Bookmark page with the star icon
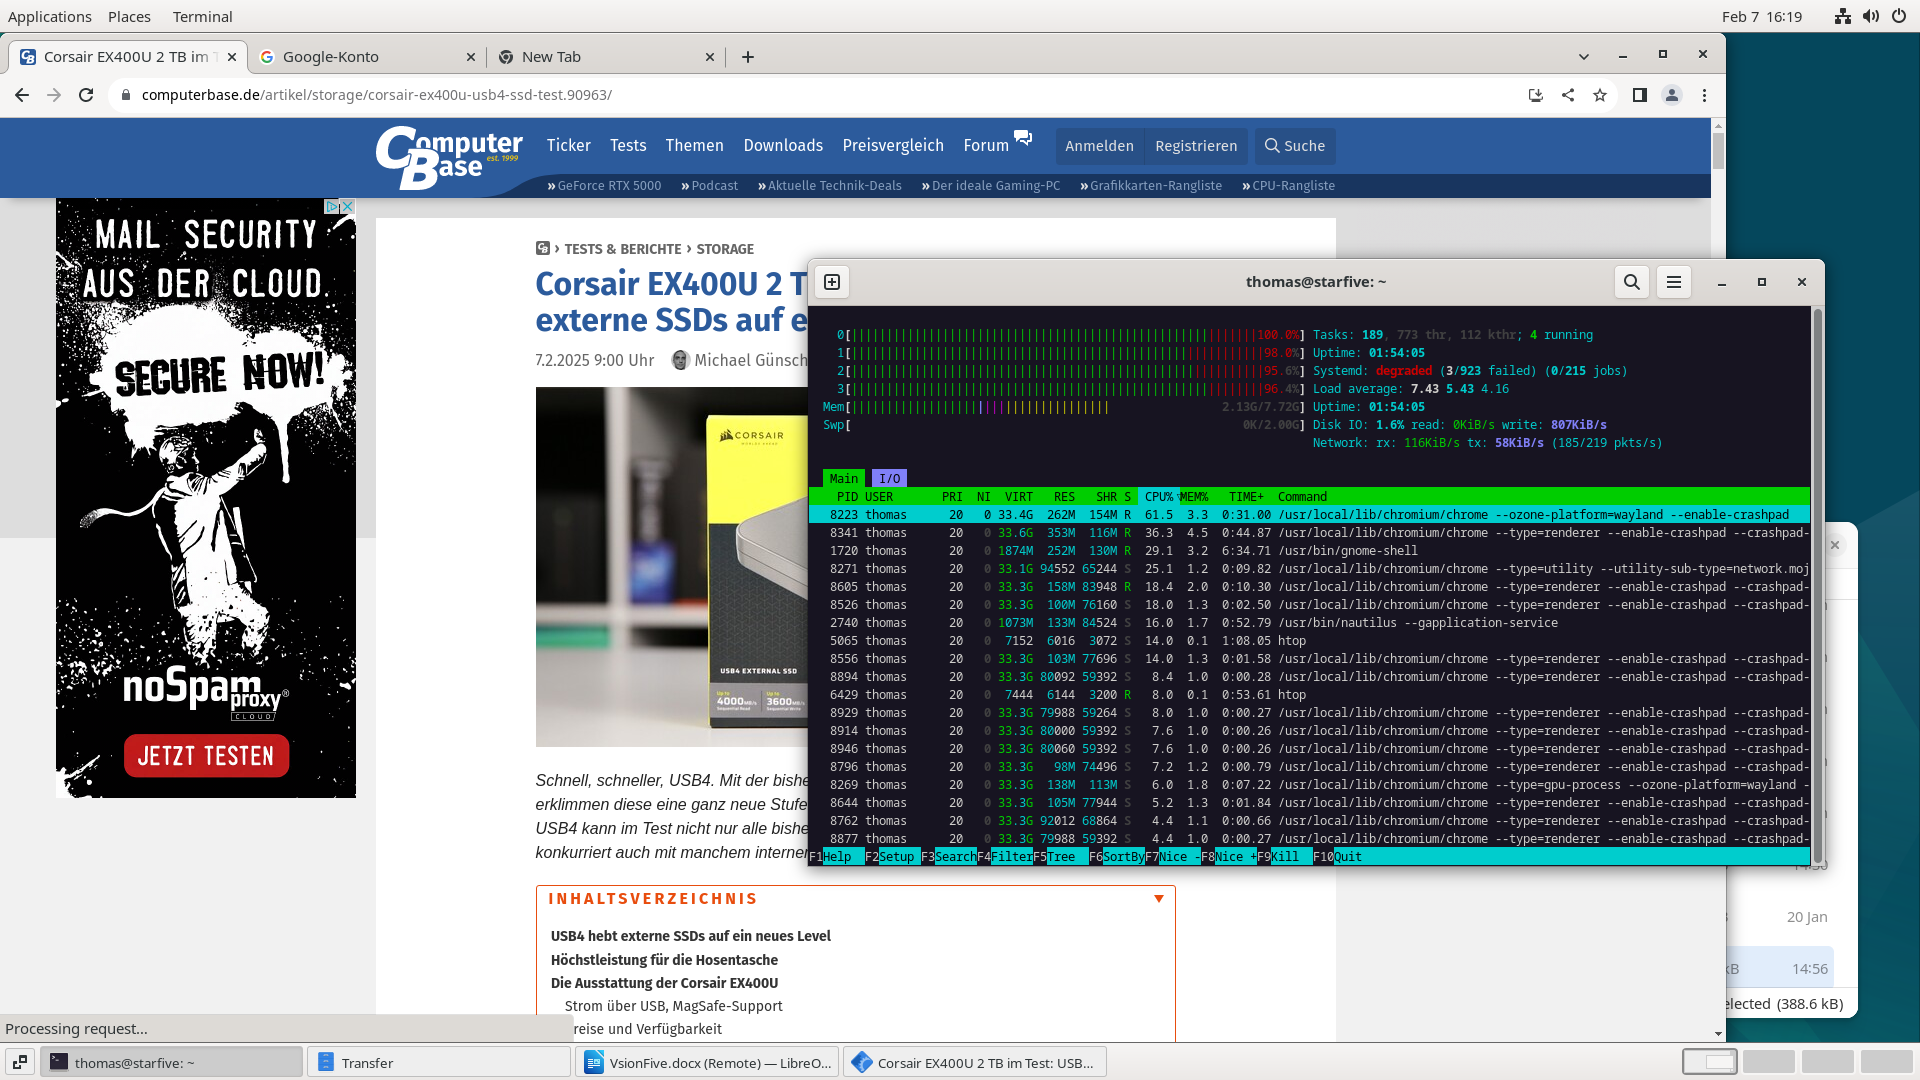This screenshot has height=1080, width=1920. (x=1600, y=95)
